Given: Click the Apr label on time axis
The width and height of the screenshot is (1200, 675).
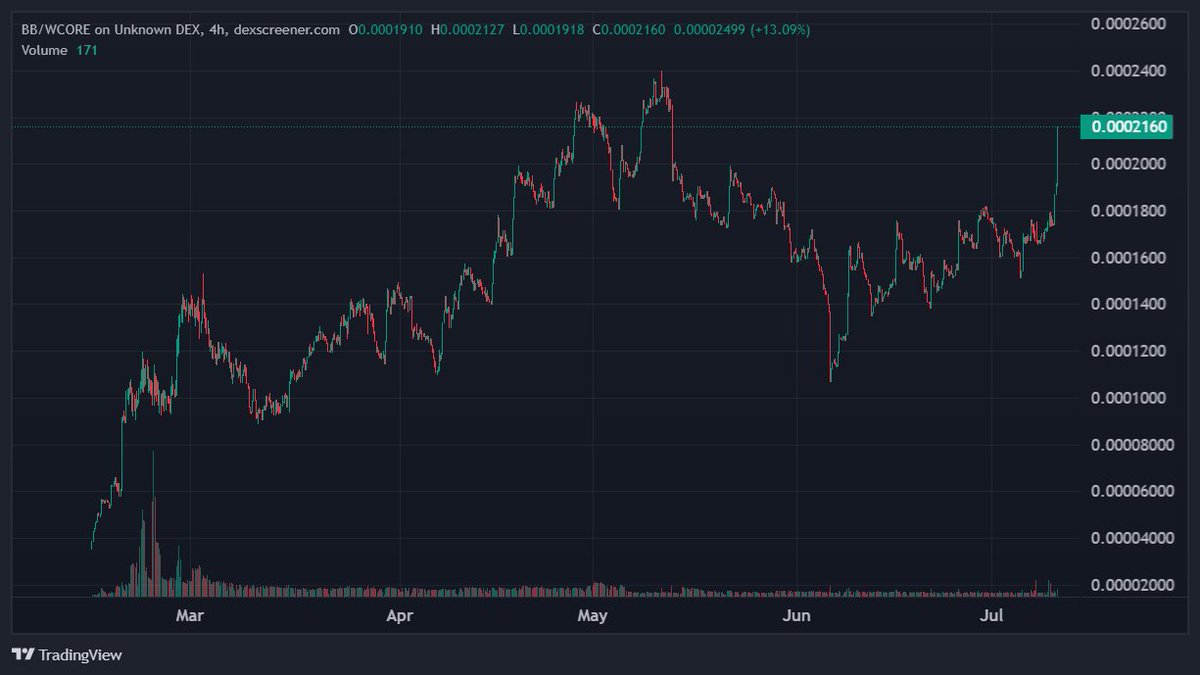Looking at the screenshot, I should click(399, 615).
